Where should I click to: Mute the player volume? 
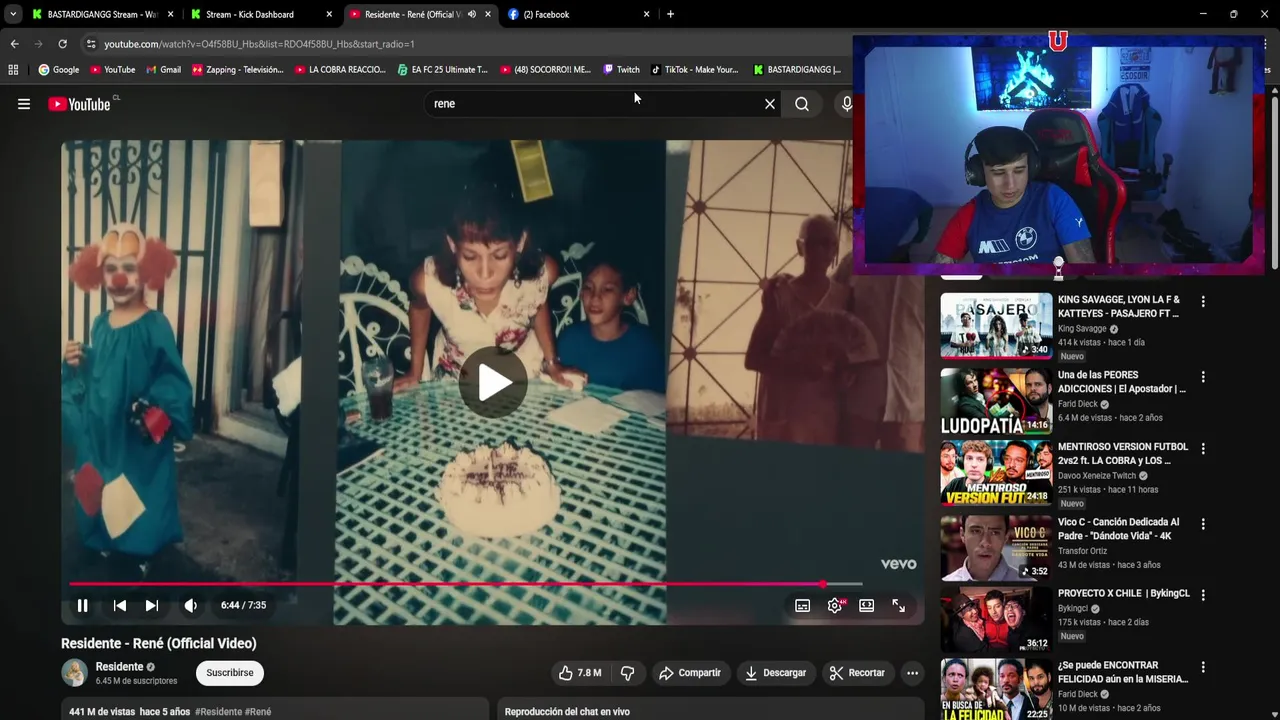190,605
